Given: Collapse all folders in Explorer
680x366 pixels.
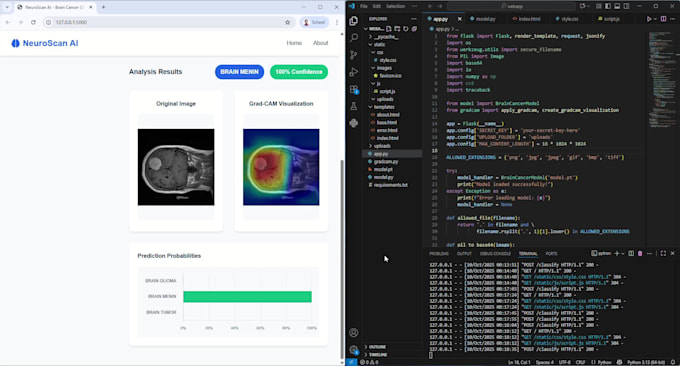Looking at the screenshot, I should (x=414, y=29).
